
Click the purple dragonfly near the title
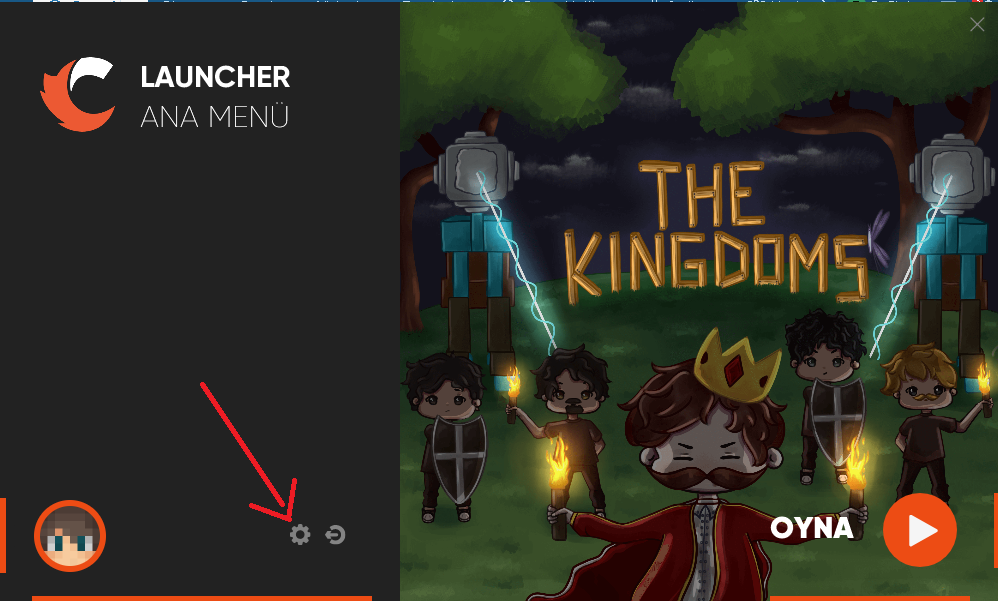[880, 239]
